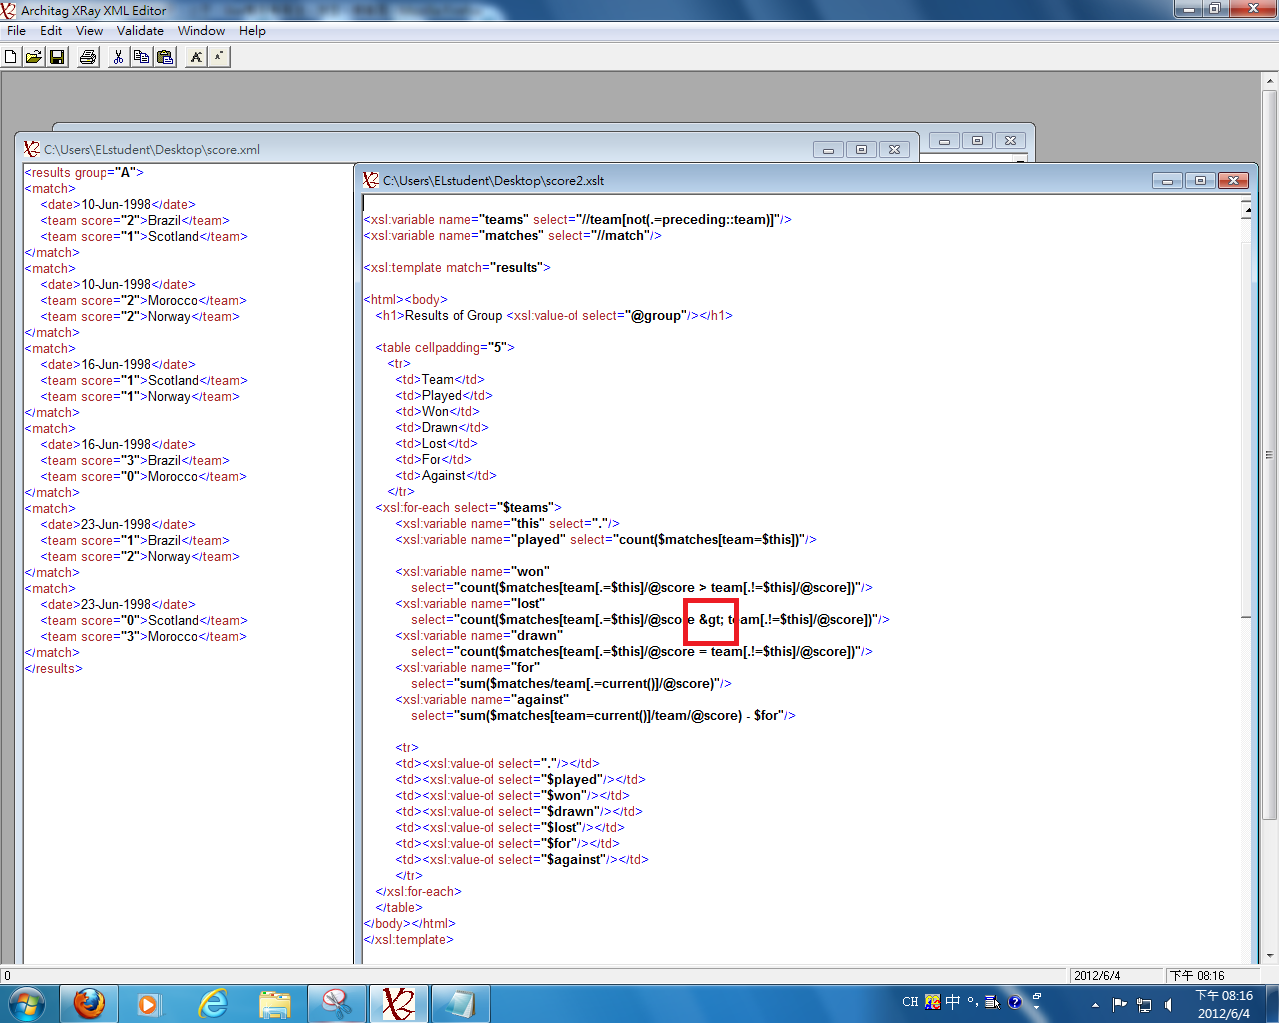The height and width of the screenshot is (1023, 1279).
Task: Click the Save floppy disk icon
Action: point(57,57)
